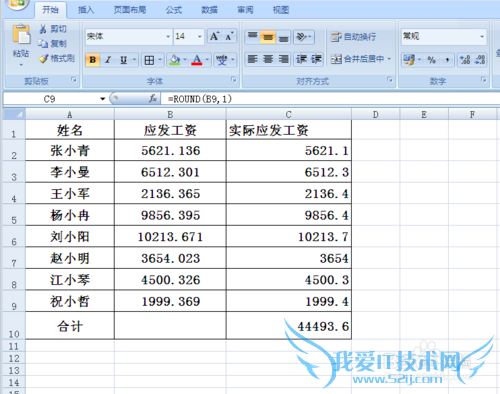Set bottom vertical alignment
This screenshot has width=500, height=394.
283,37
